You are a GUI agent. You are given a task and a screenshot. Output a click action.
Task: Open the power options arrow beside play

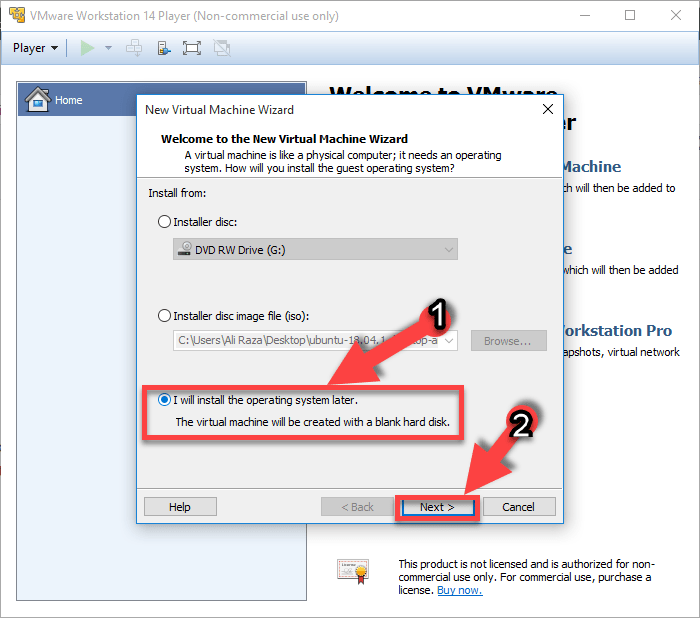108,48
